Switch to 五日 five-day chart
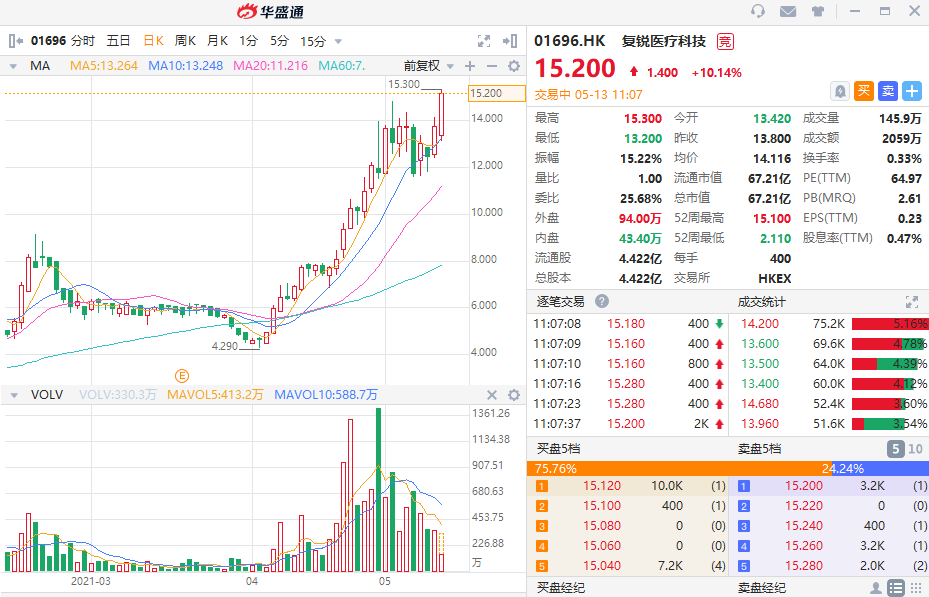Viewport: 929px width, 597px height. coord(118,41)
